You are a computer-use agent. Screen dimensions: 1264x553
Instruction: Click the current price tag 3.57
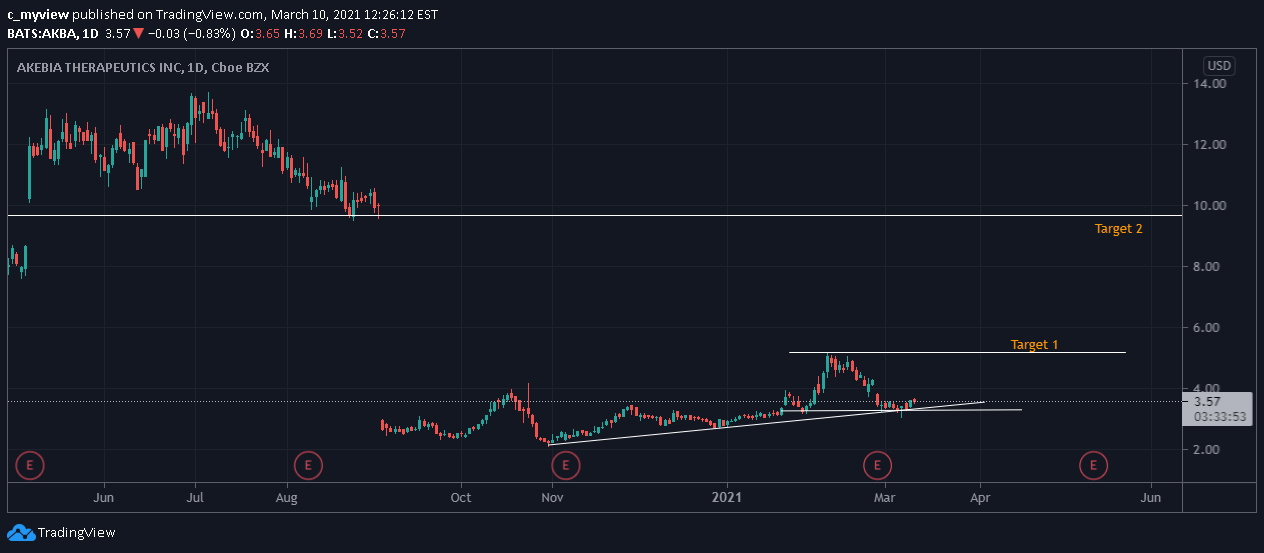click(1215, 402)
